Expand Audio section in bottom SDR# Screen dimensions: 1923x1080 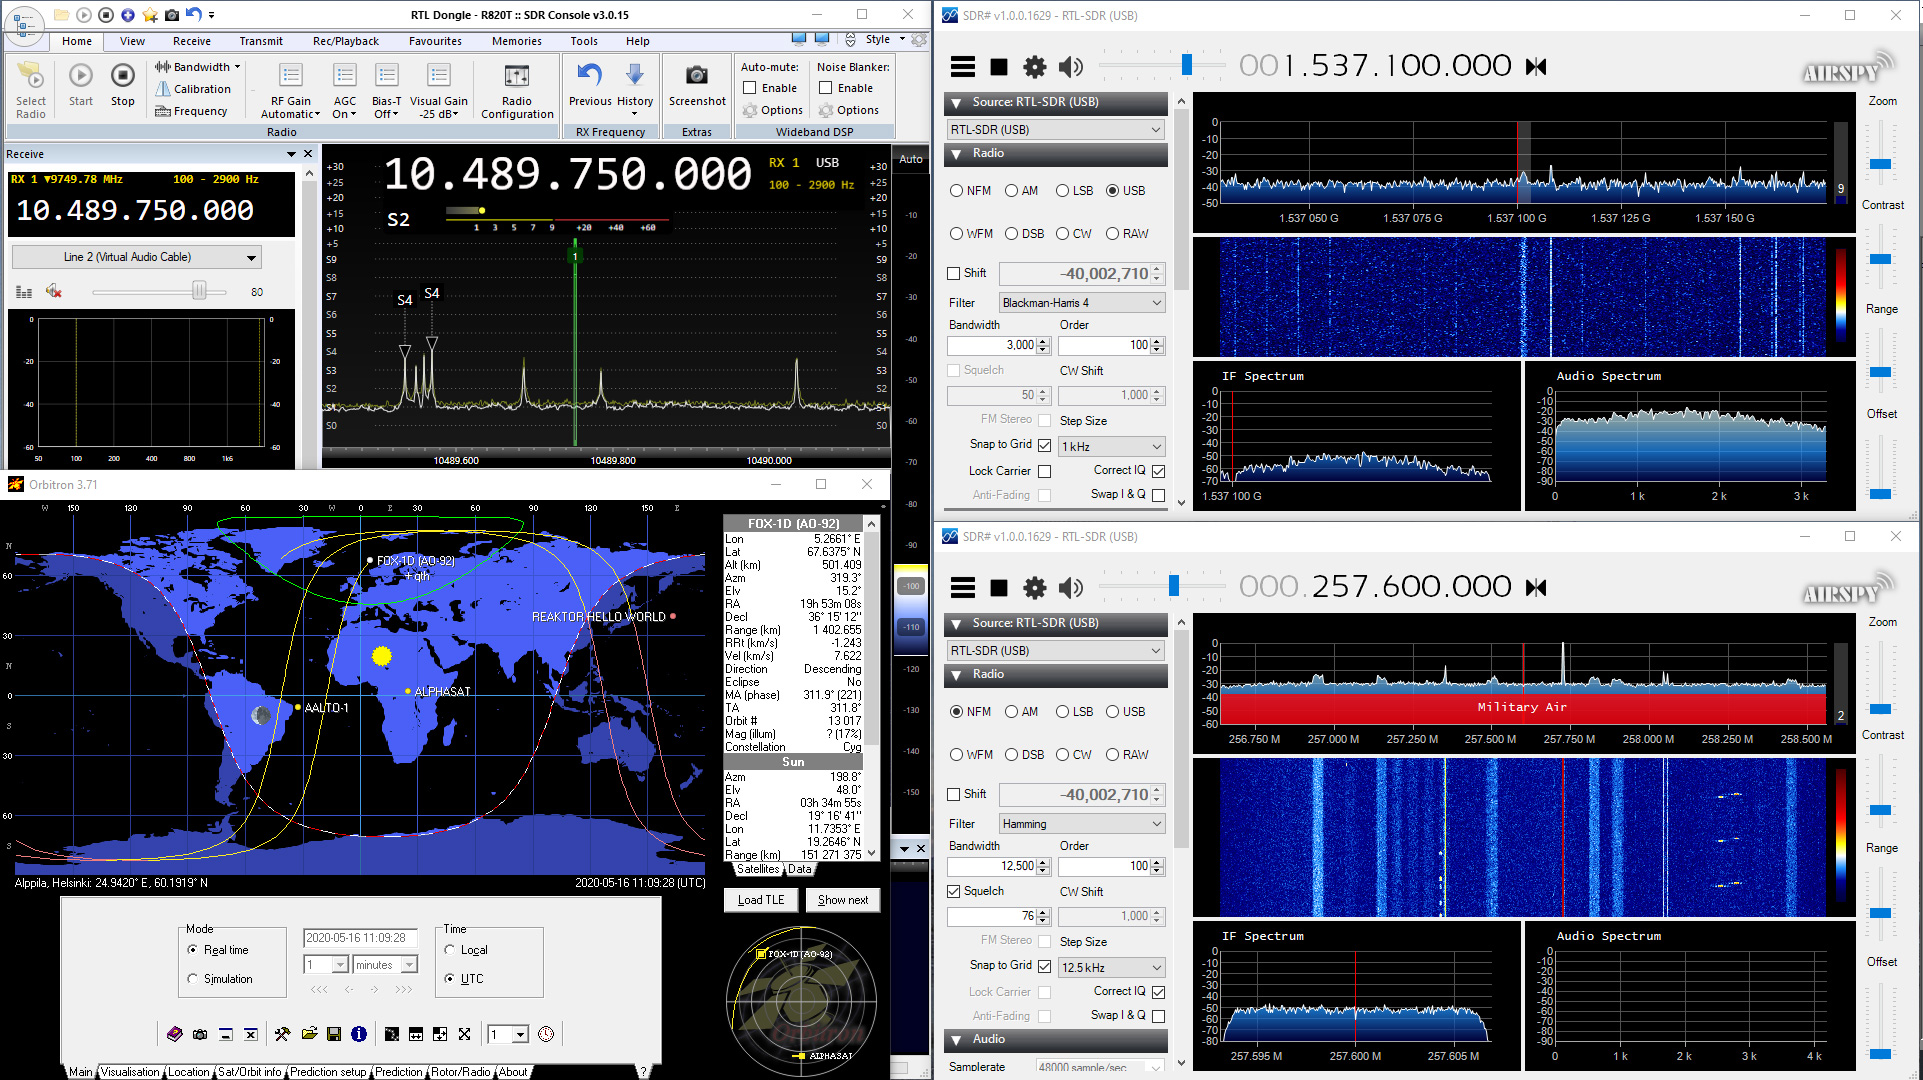957,1040
